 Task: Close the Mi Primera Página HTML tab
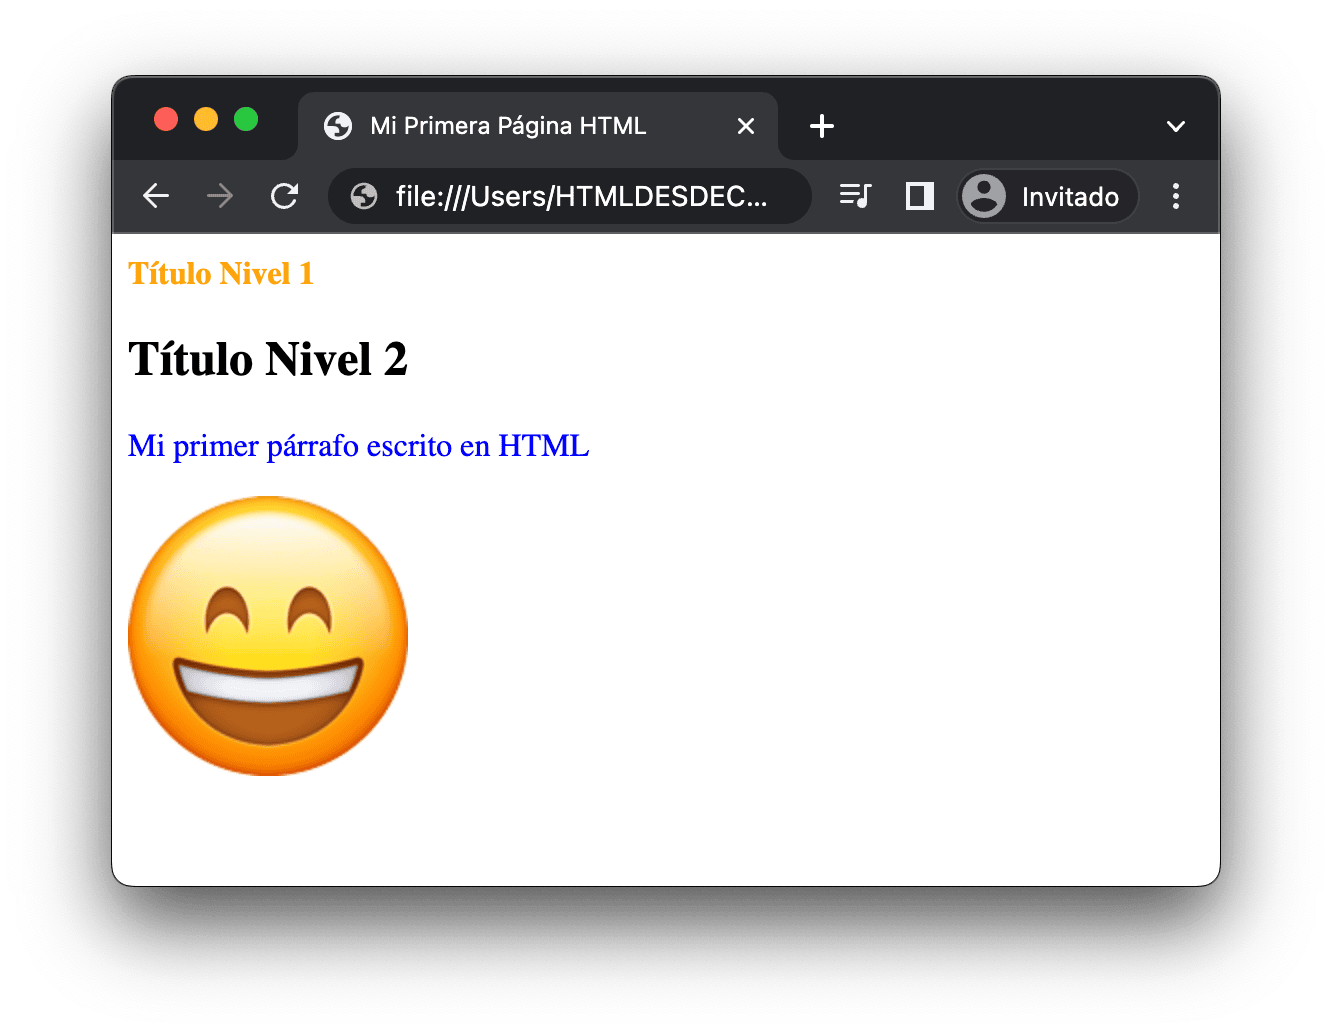tap(746, 126)
